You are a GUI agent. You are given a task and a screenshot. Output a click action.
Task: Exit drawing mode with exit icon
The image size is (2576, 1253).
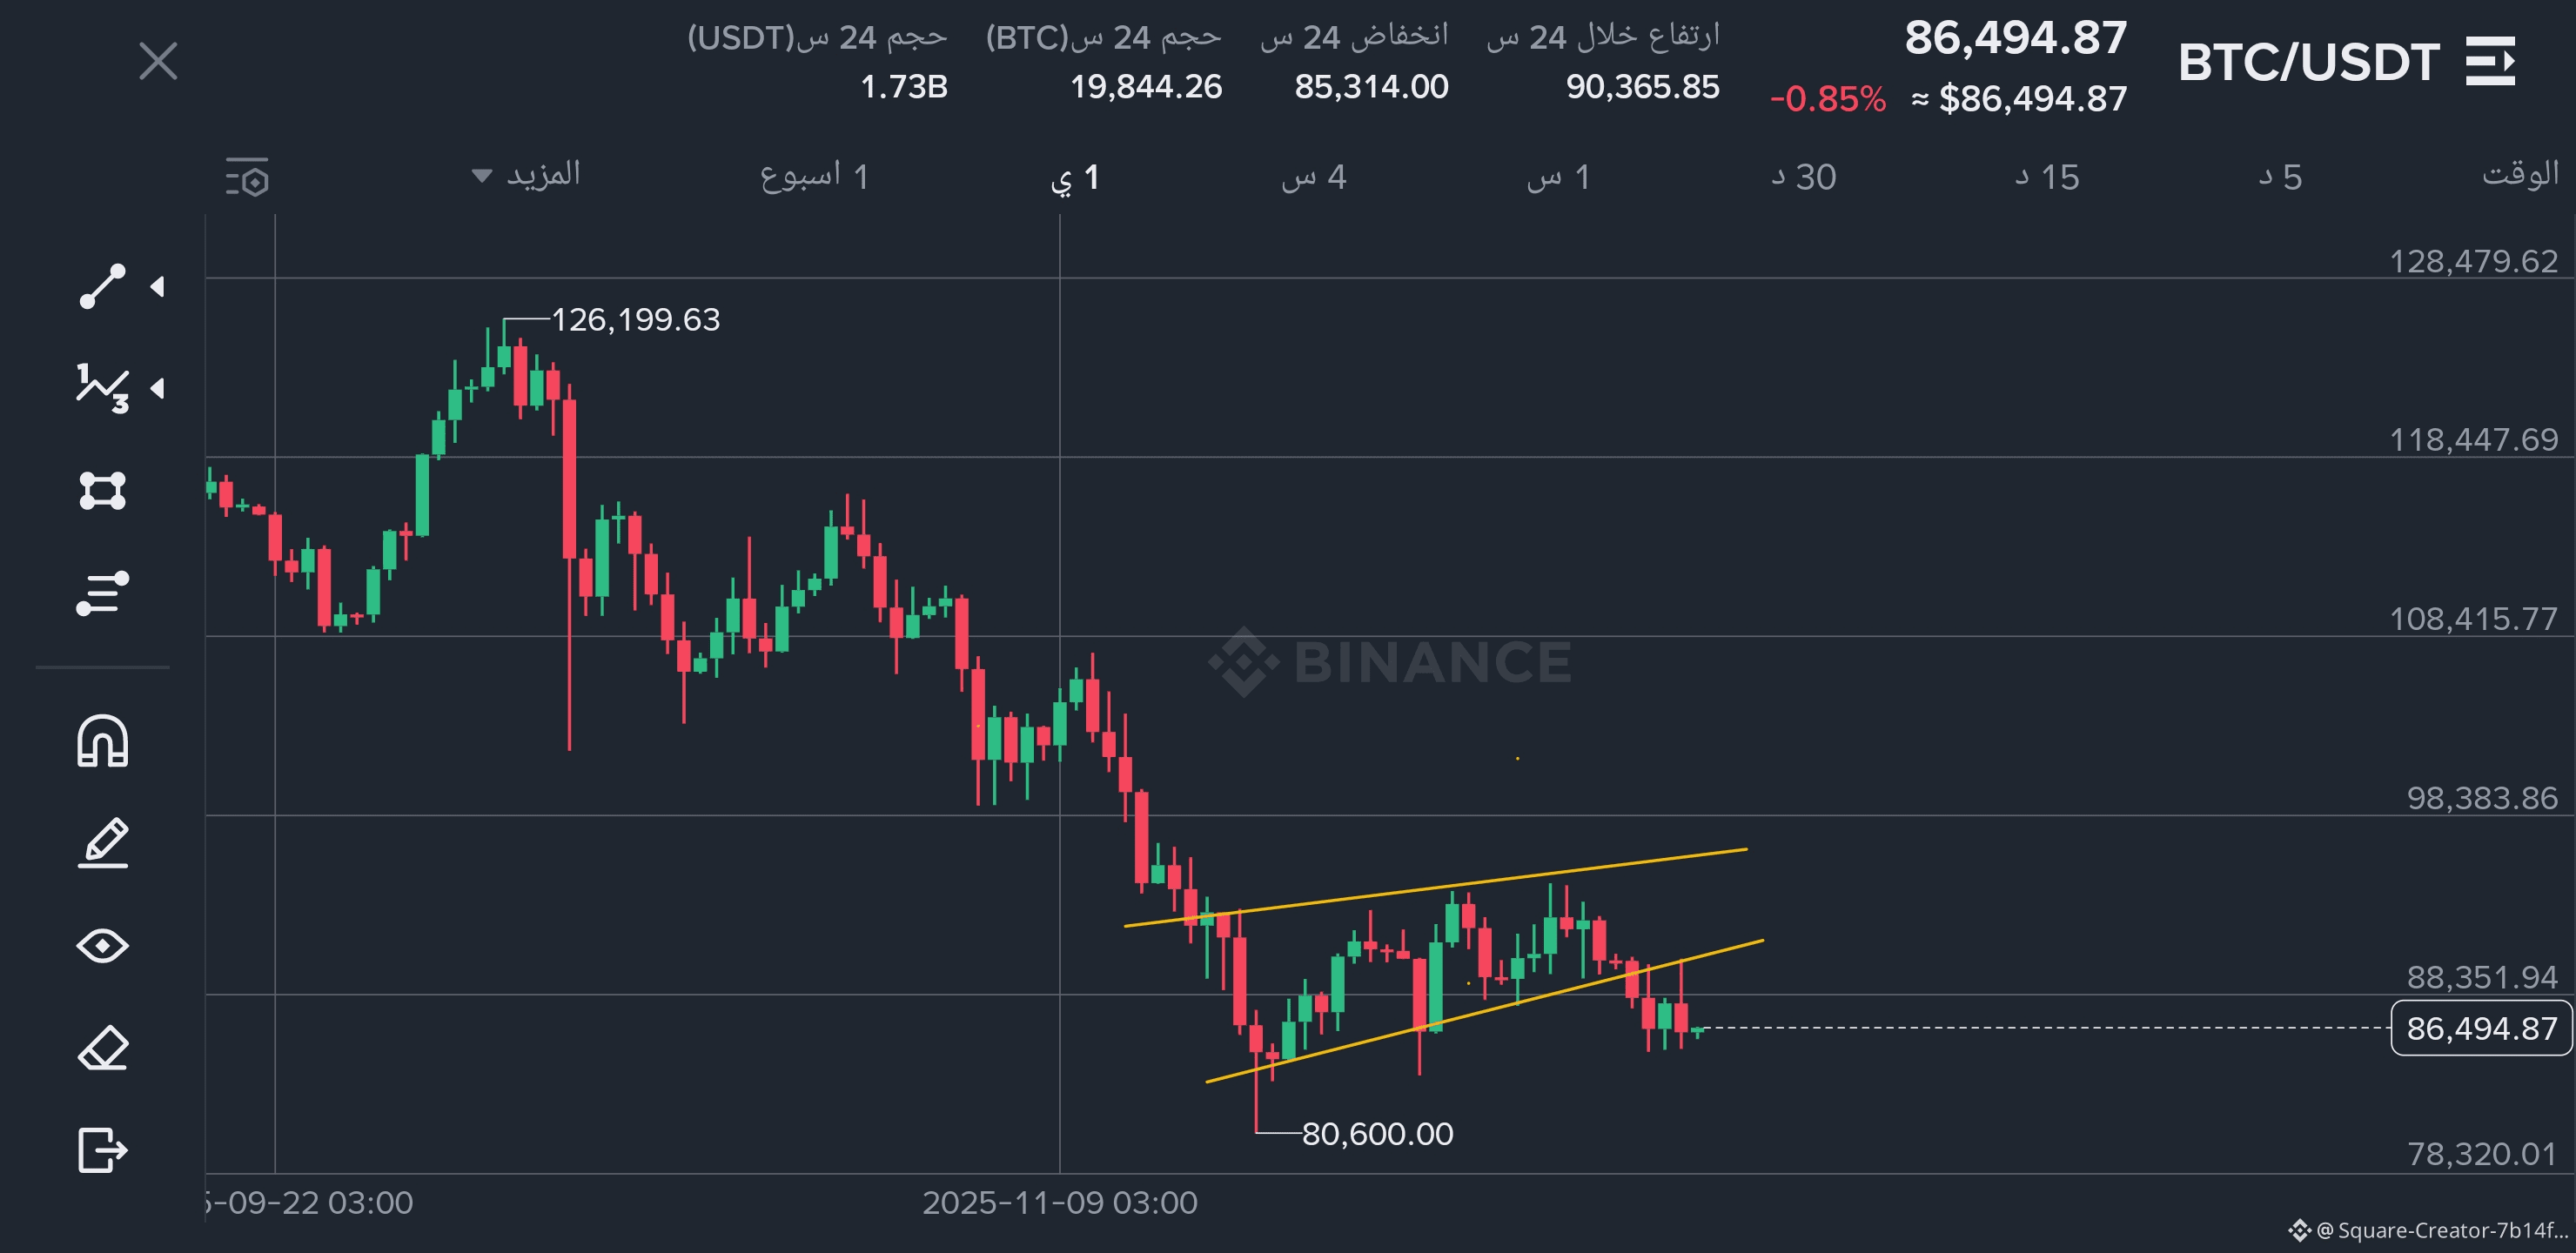(x=102, y=1149)
